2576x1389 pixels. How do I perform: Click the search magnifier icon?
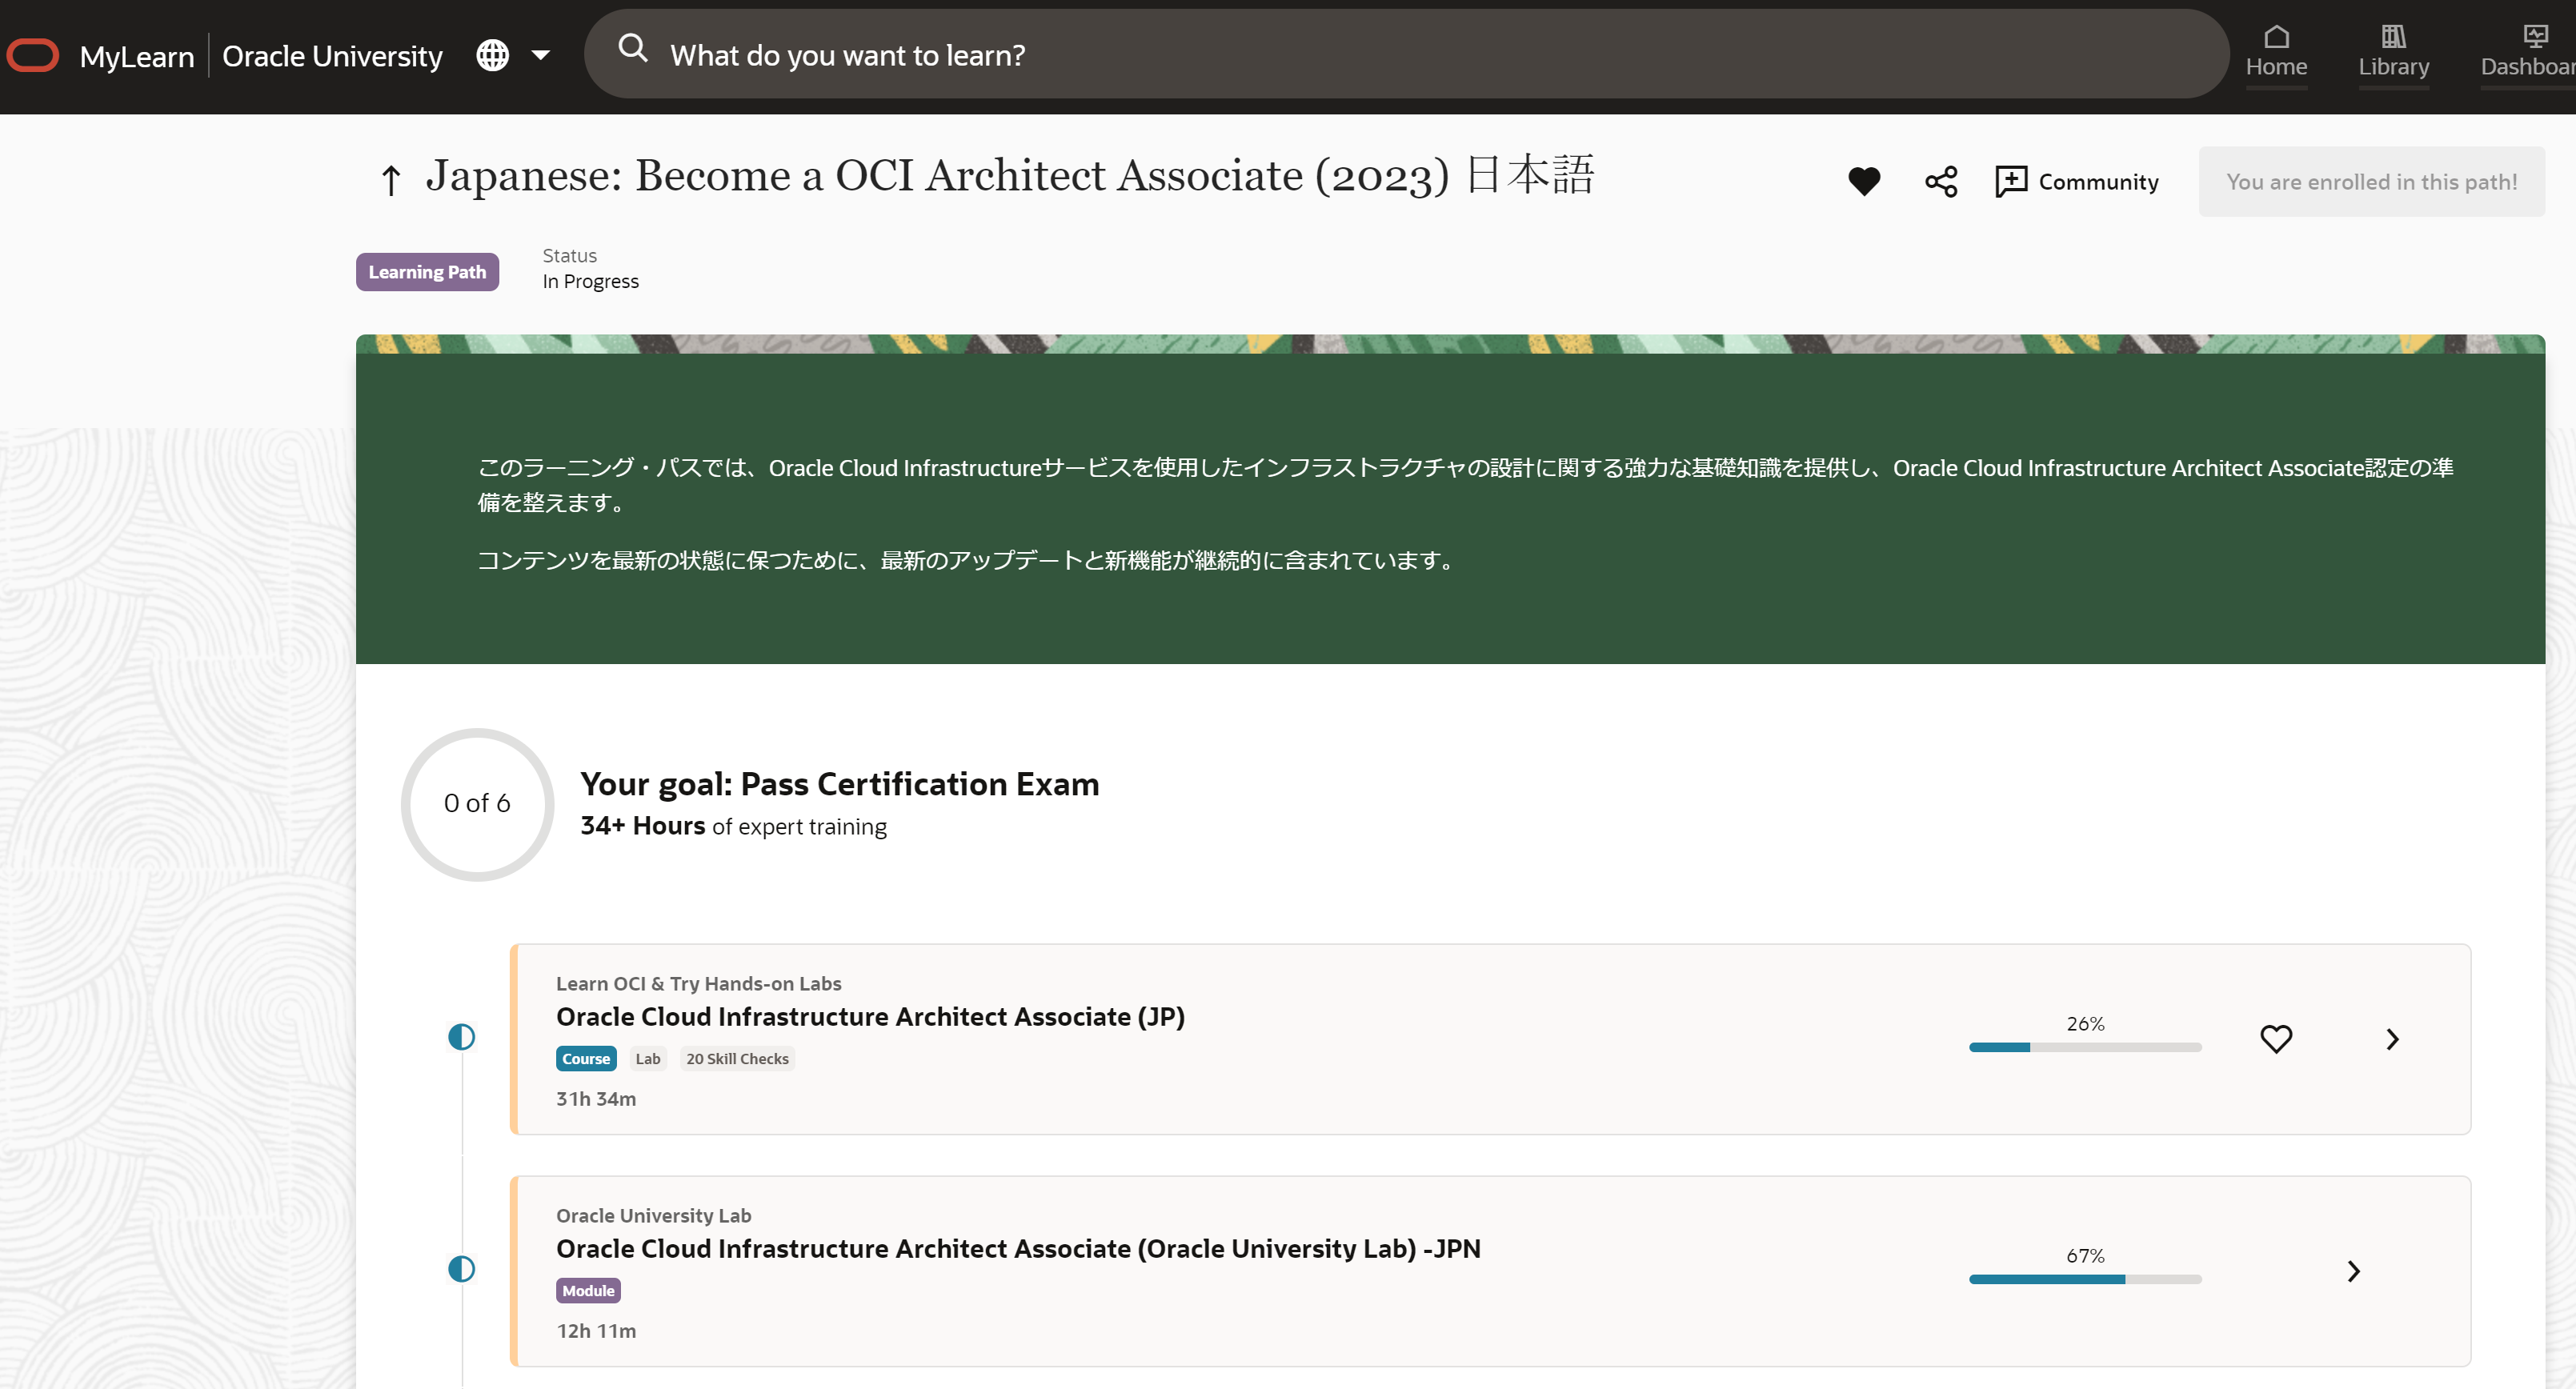click(632, 47)
